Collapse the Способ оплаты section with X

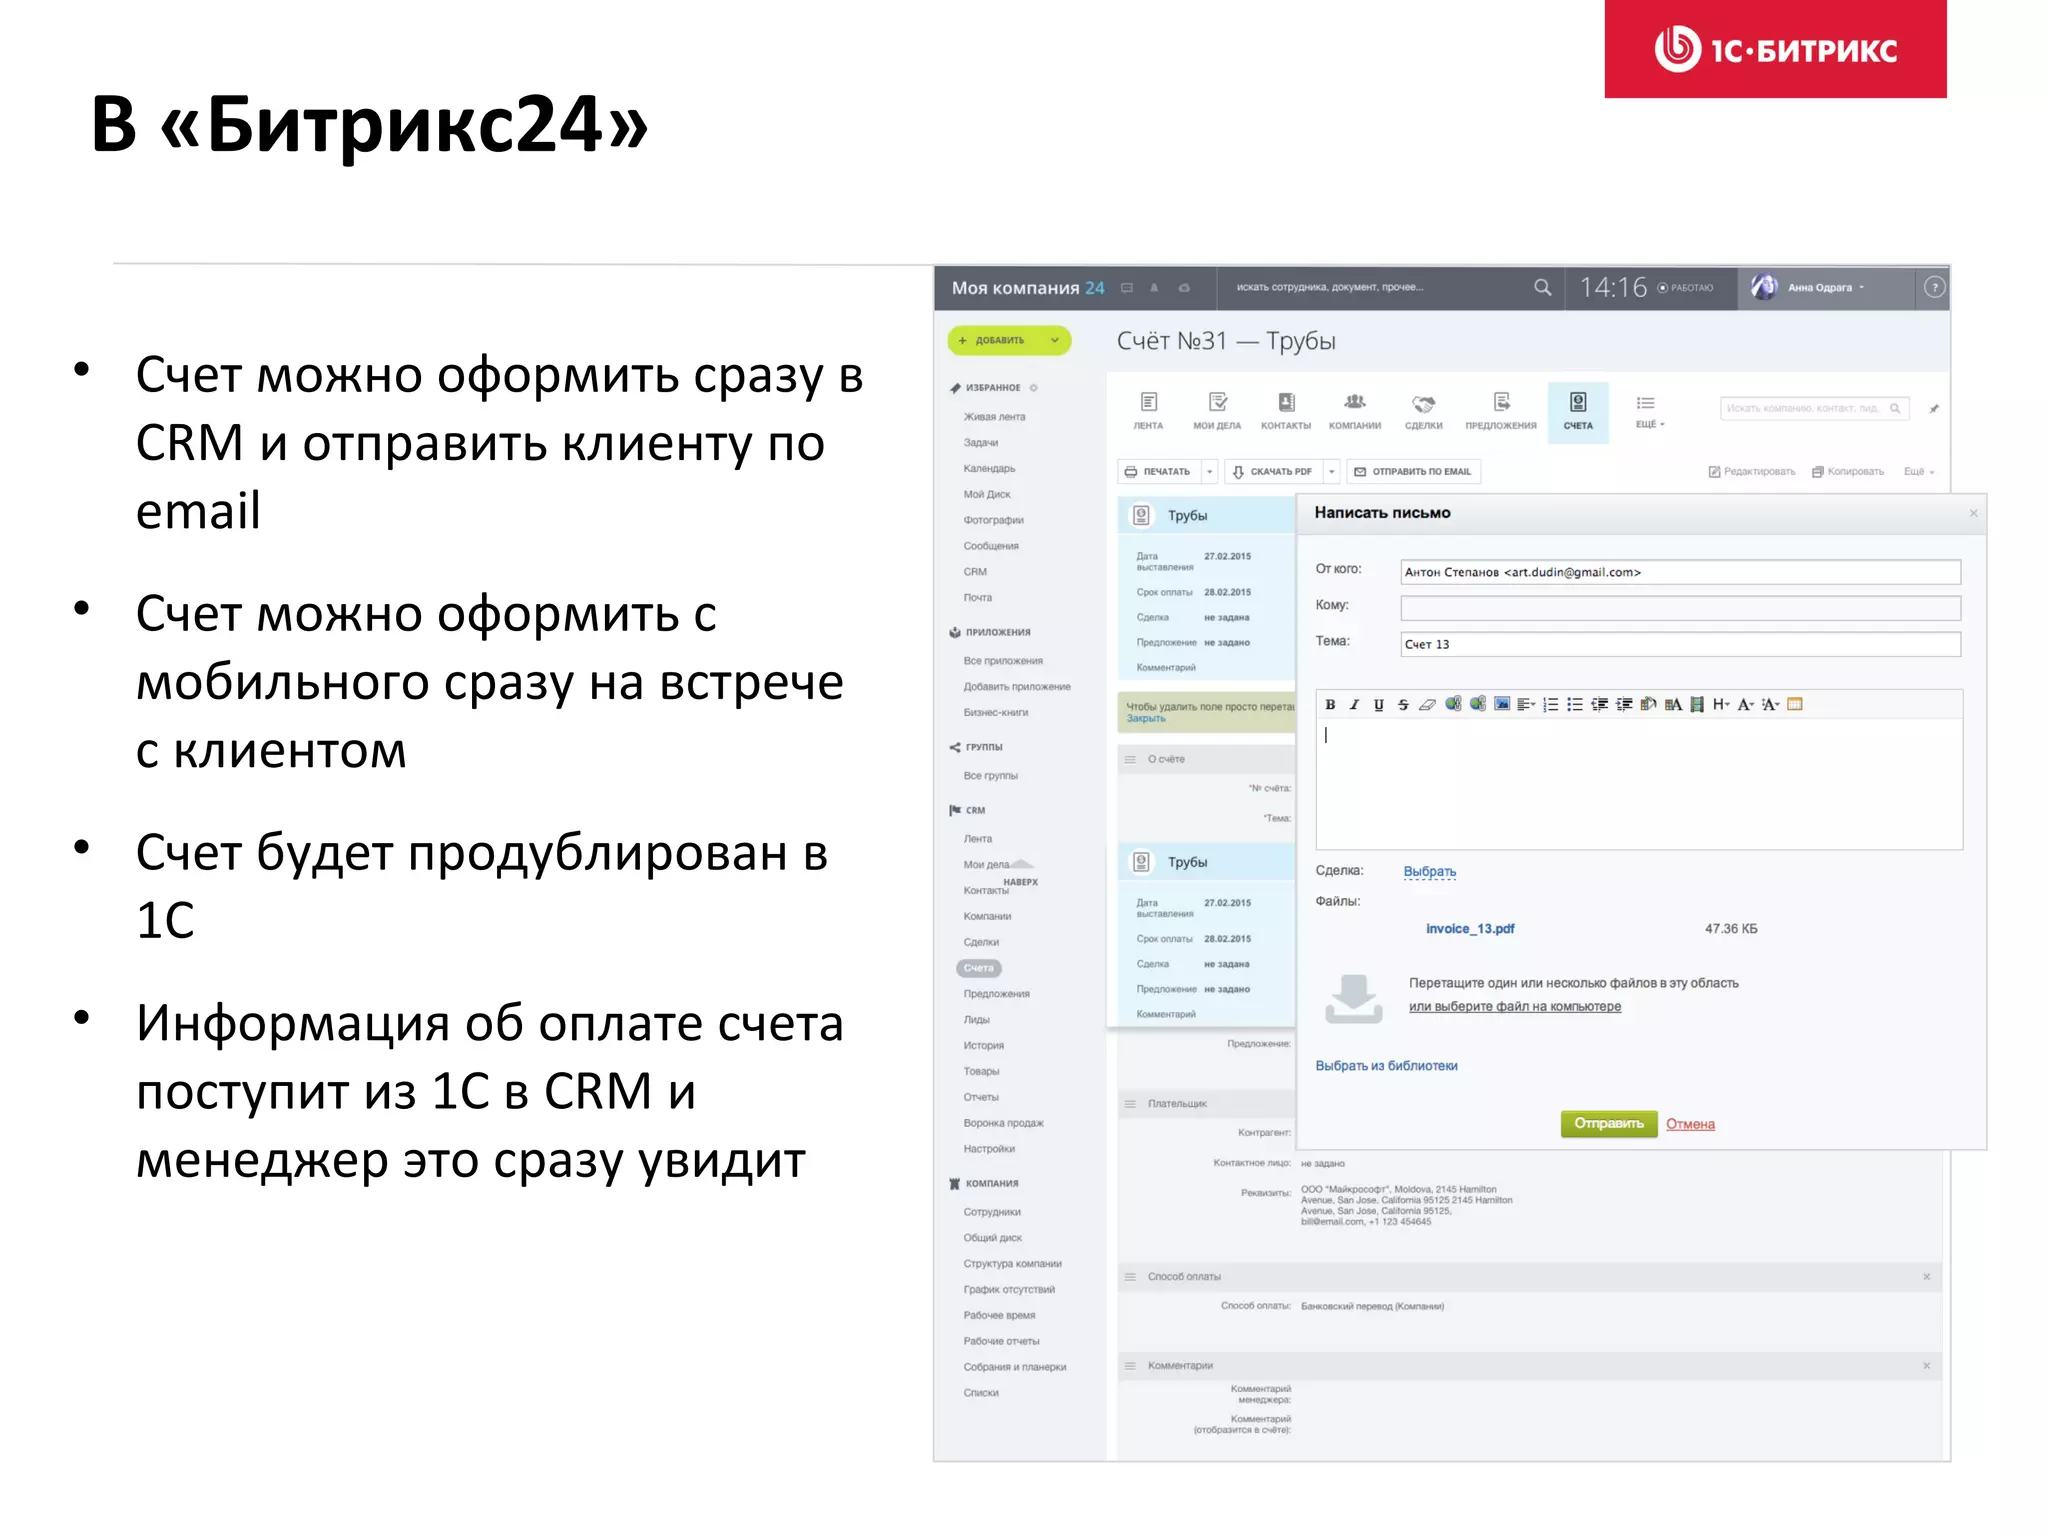(1926, 1277)
